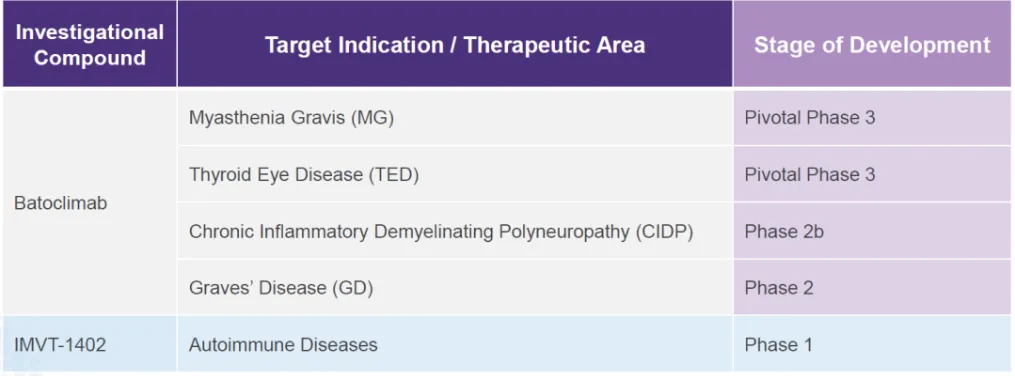
Task: Click the word Compound in the header
Action: point(90,58)
